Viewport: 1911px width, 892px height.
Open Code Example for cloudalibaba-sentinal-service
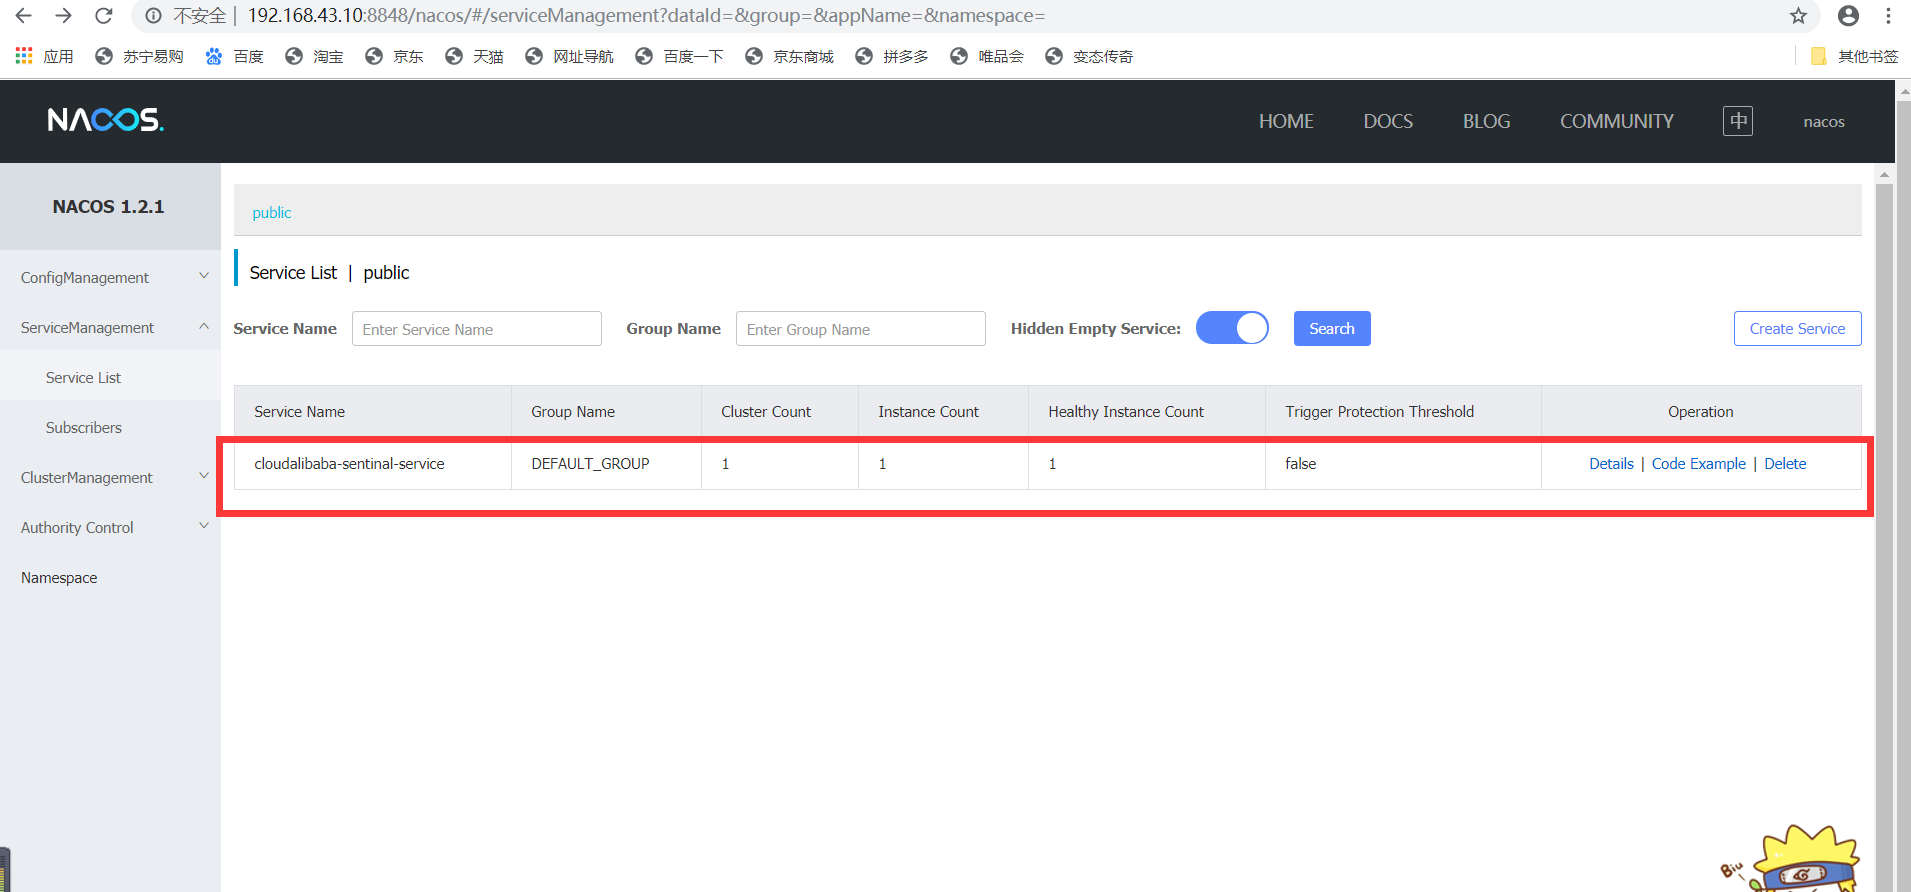1698,463
